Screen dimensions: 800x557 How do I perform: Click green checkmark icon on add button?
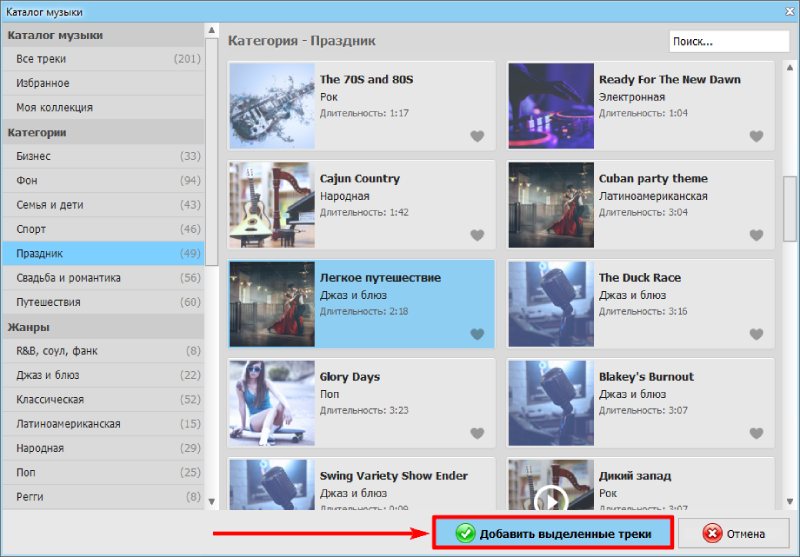click(465, 534)
